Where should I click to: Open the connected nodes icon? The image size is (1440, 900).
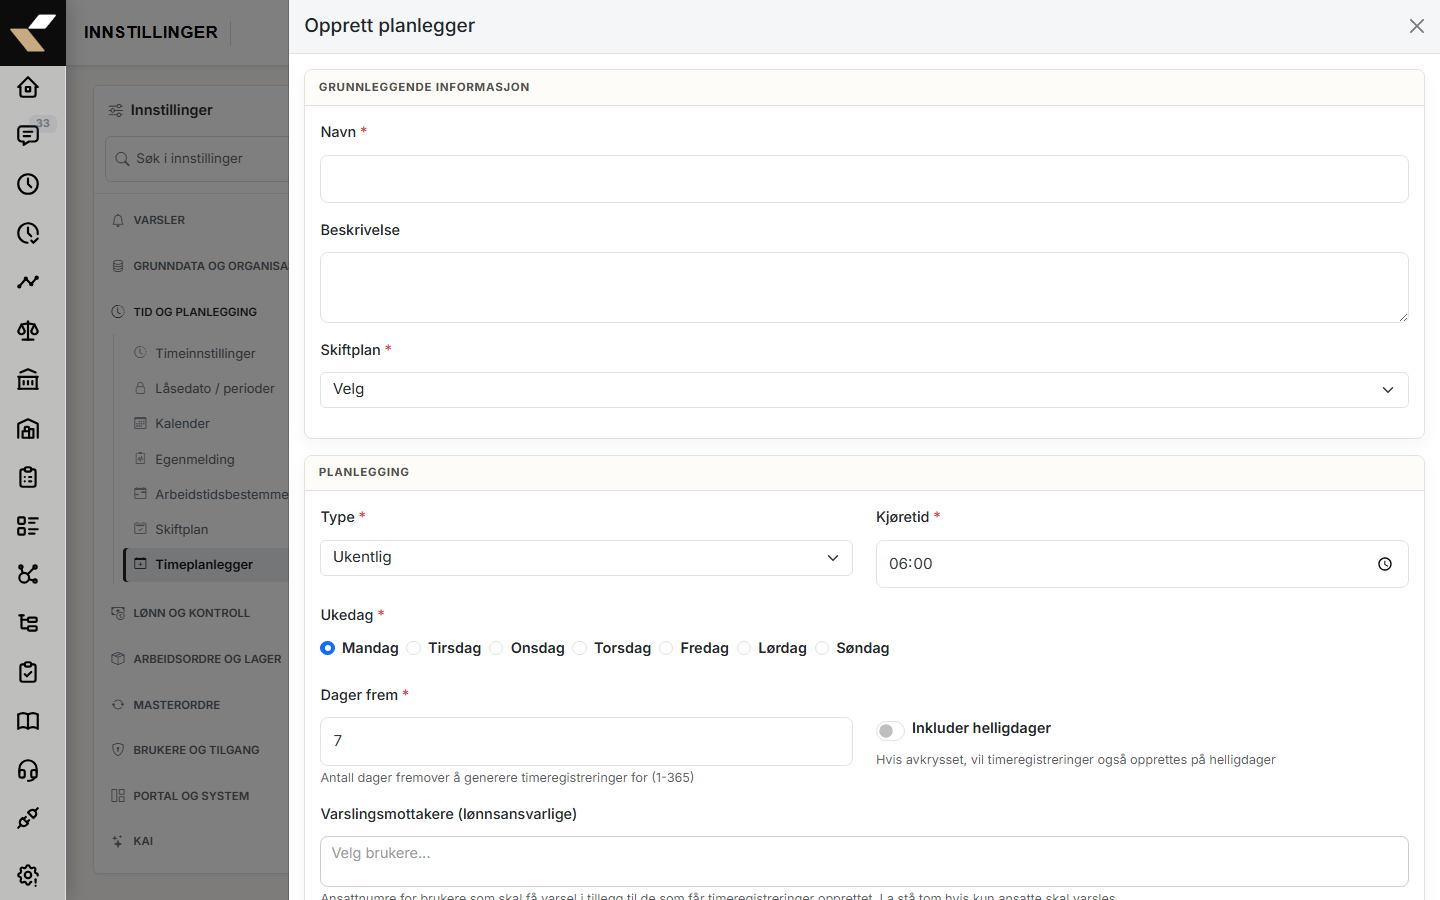pos(28,574)
